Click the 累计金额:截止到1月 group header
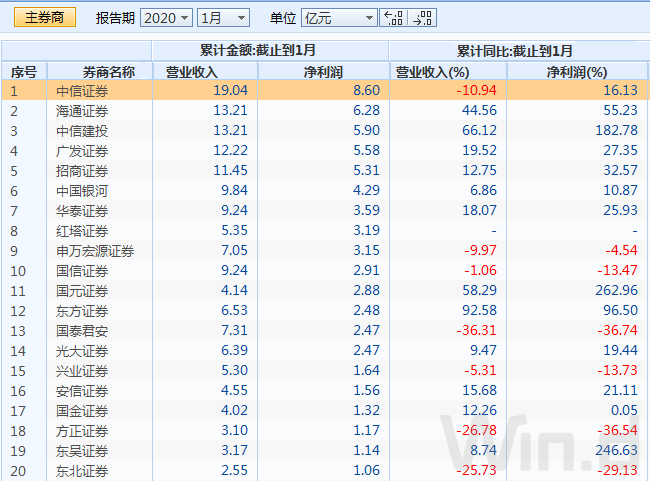 pos(270,51)
